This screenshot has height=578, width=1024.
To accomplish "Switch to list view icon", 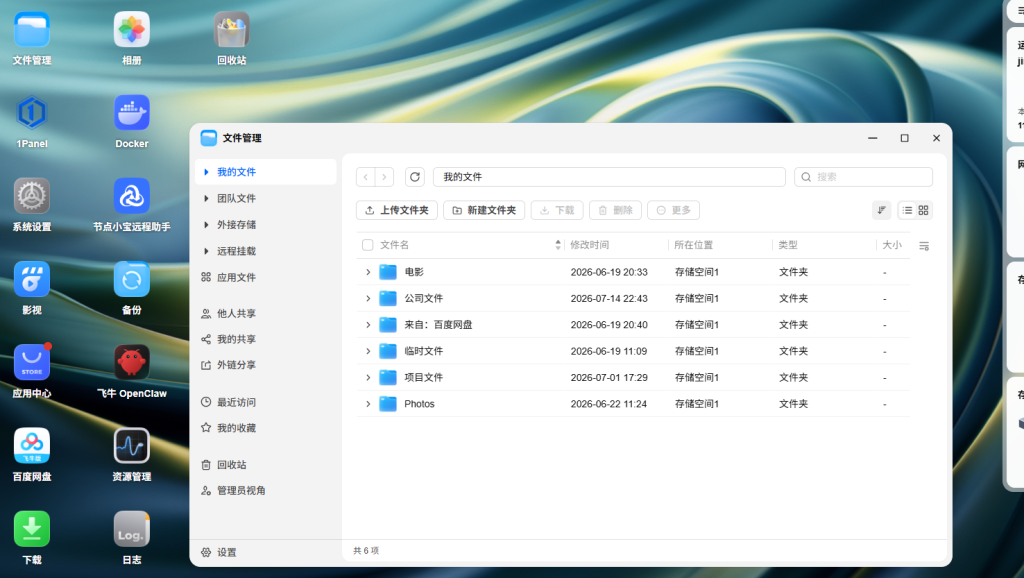I will [x=907, y=210].
